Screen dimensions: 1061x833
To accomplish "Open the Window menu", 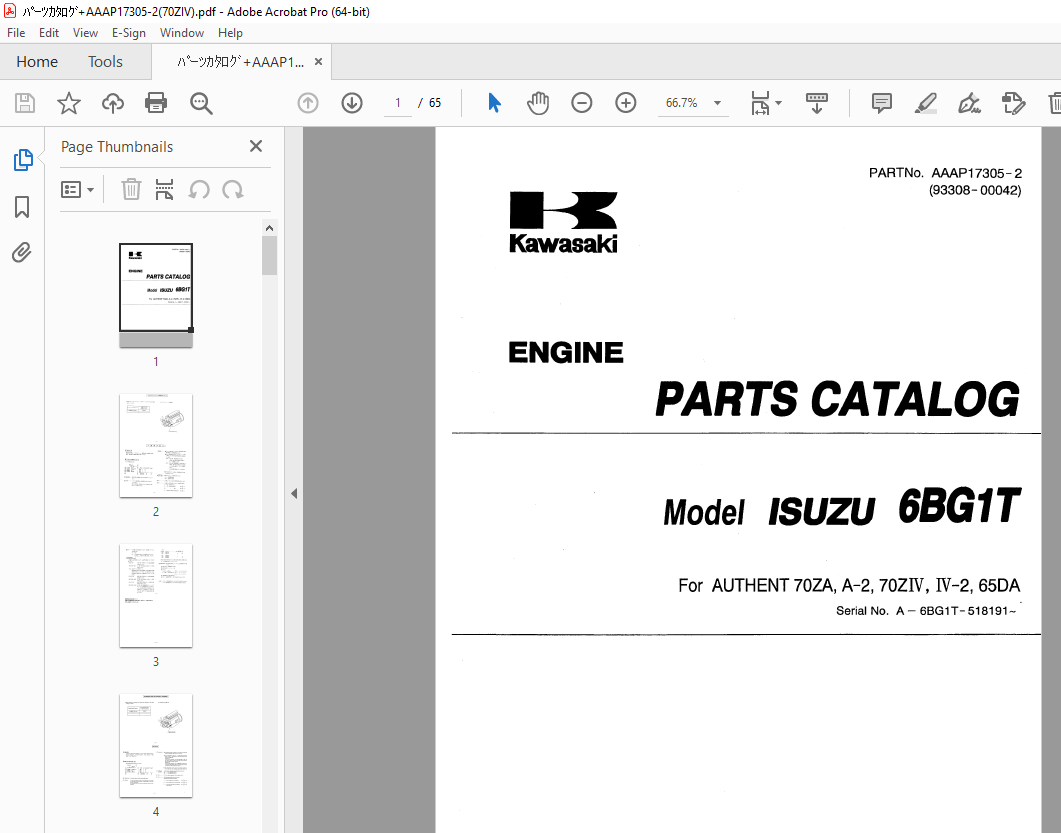I will tap(181, 32).
